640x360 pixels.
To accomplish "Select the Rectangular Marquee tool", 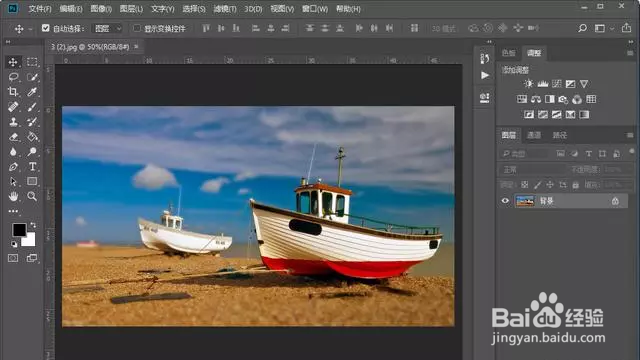I will [x=32, y=62].
